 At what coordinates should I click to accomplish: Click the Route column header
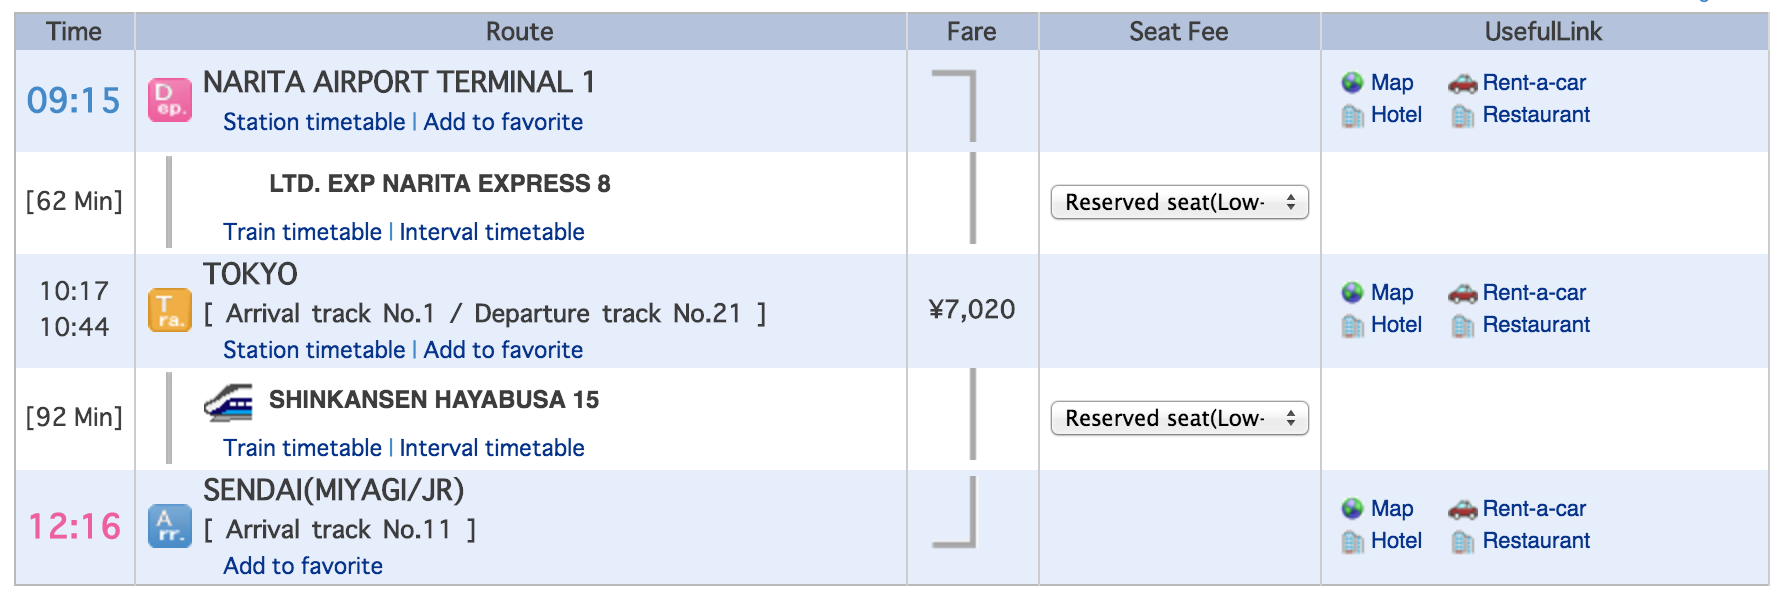(x=520, y=32)
